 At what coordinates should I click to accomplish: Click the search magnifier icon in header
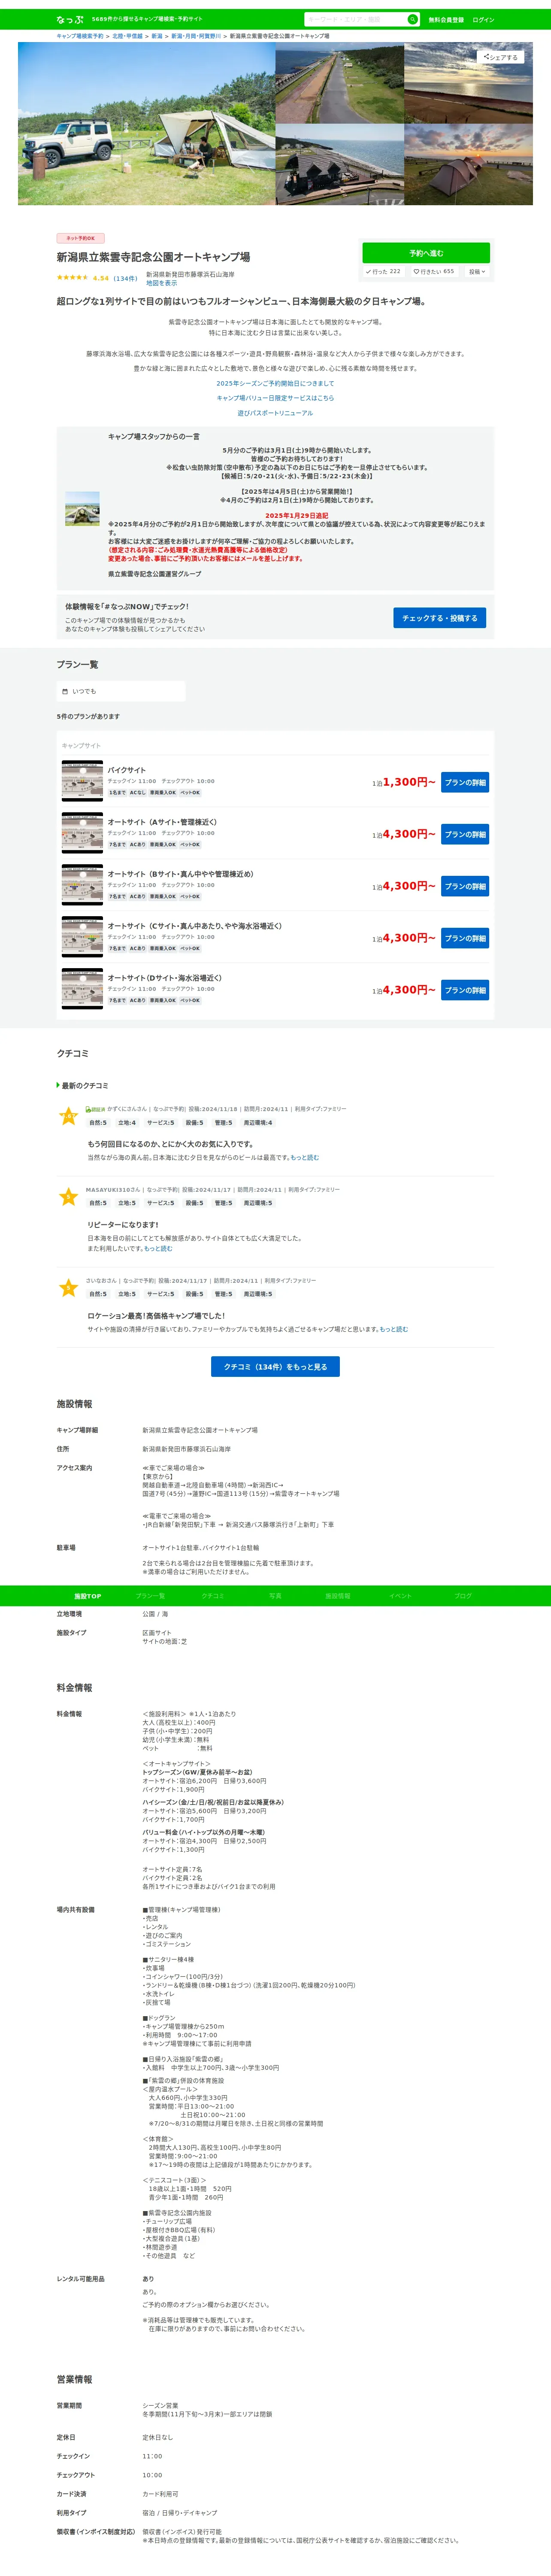point(412,19)
